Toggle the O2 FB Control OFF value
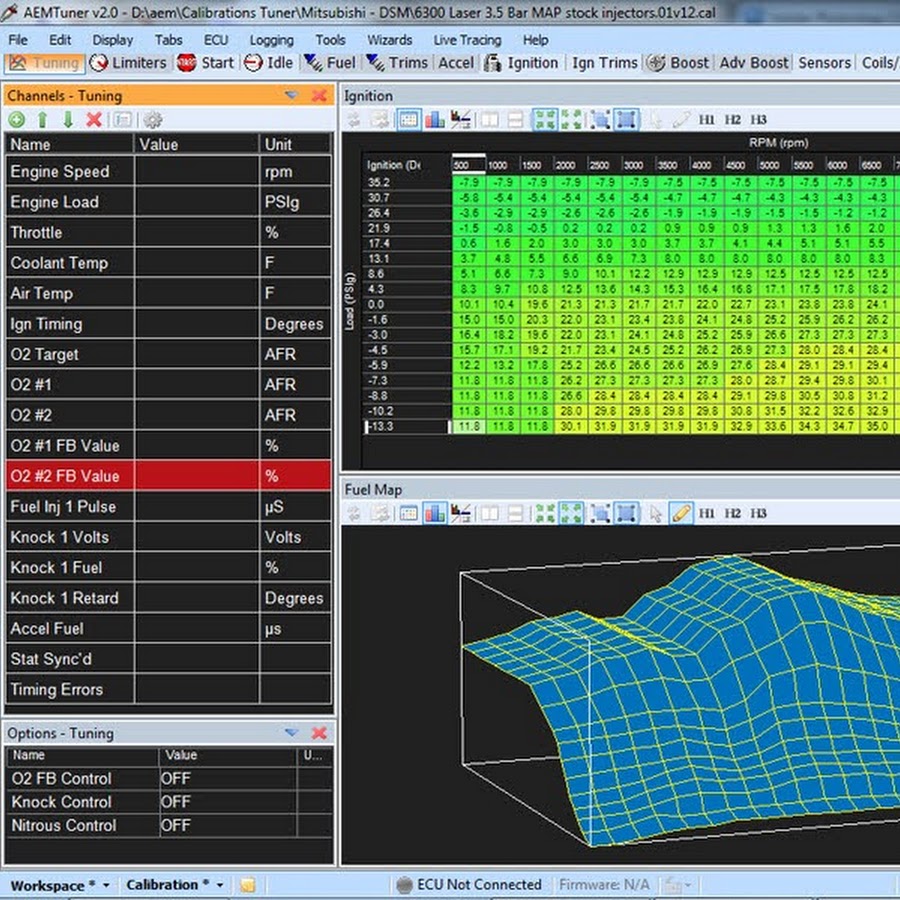The image size is (900, 900). 227,778
